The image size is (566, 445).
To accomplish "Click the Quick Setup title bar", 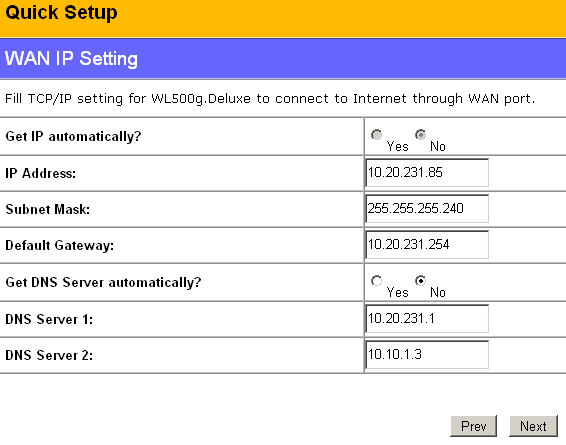I will [283, 18].
